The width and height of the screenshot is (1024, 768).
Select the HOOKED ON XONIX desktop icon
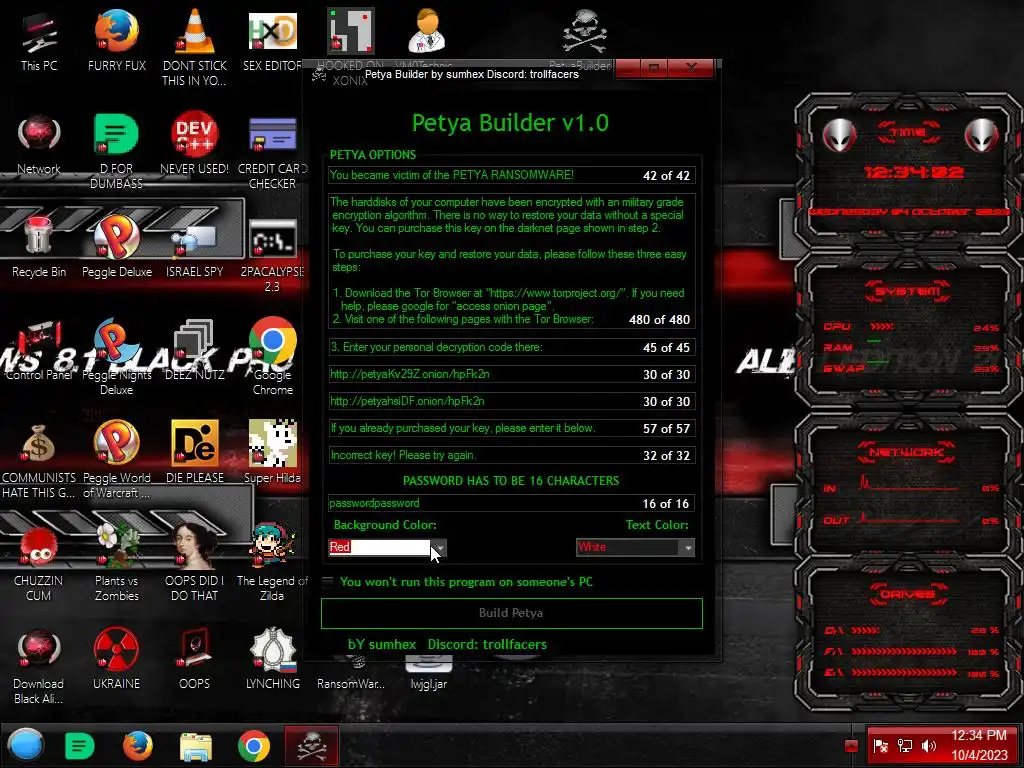(x=351, y=47)
